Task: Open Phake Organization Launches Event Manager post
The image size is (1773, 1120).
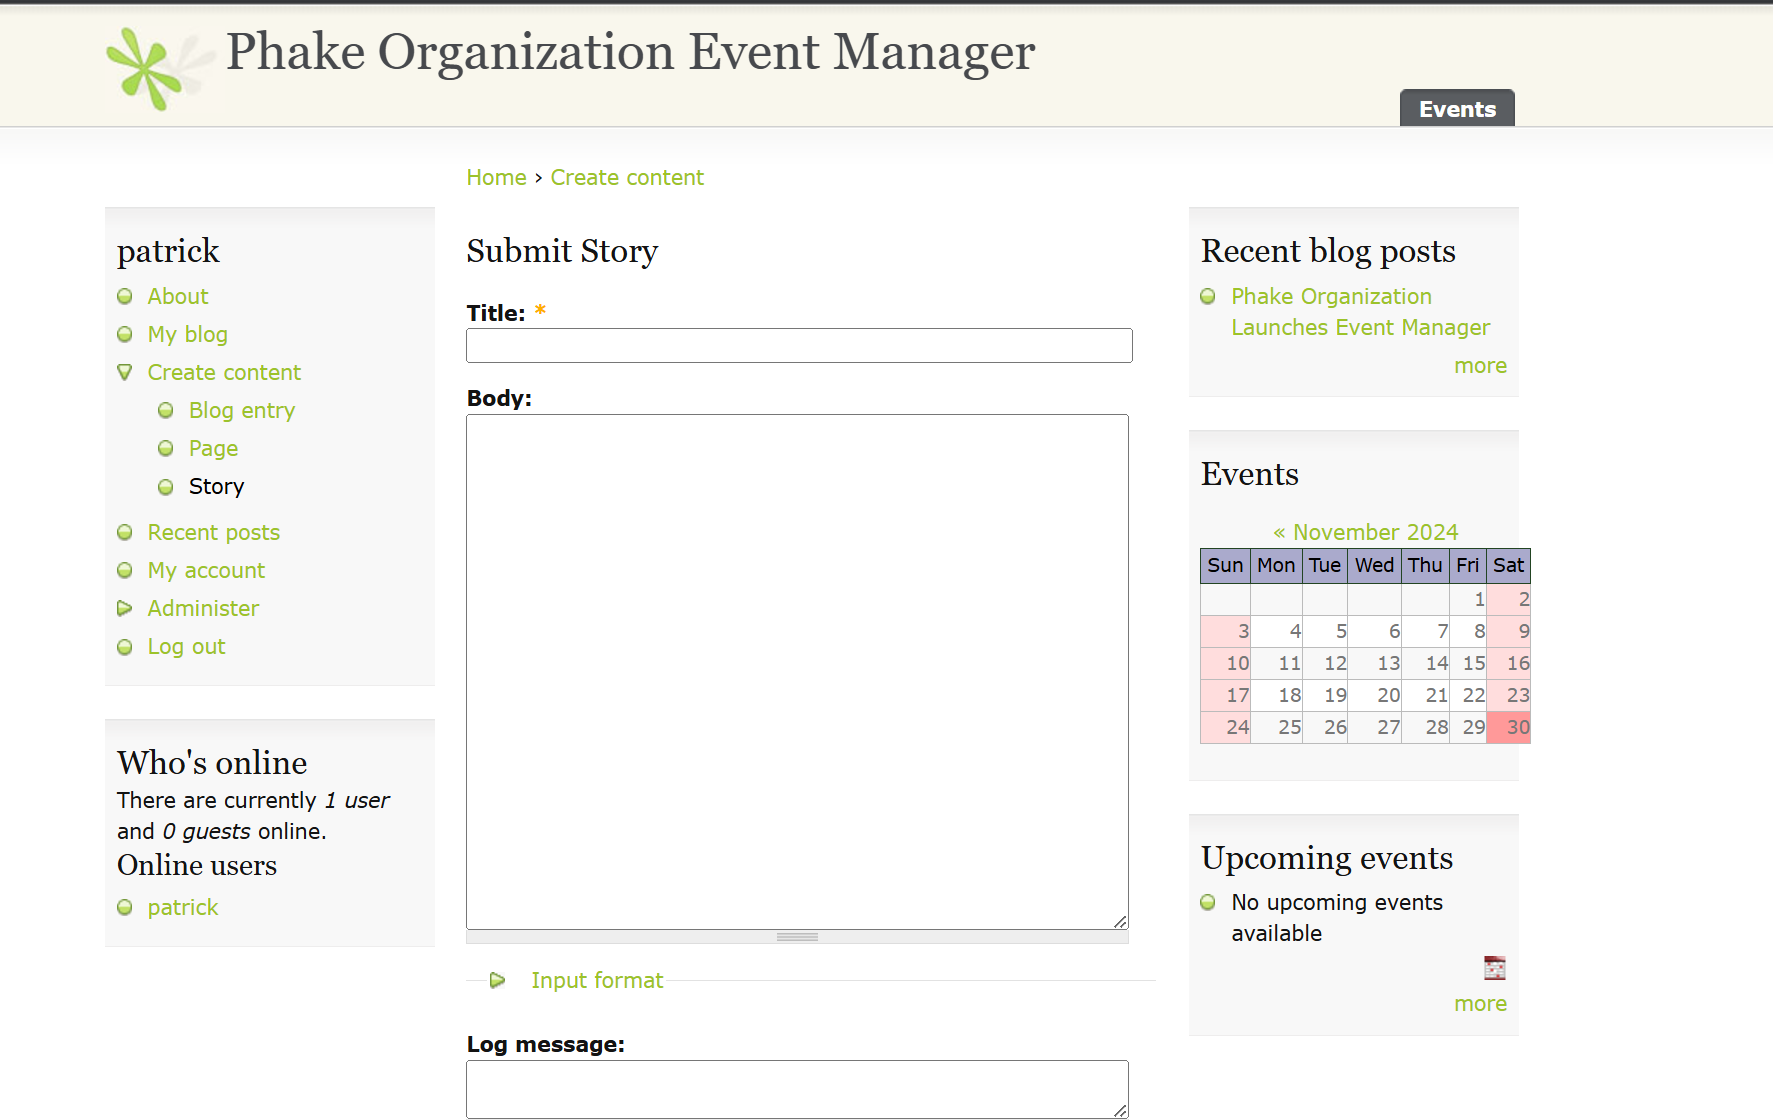Action: pos(1359,312)
